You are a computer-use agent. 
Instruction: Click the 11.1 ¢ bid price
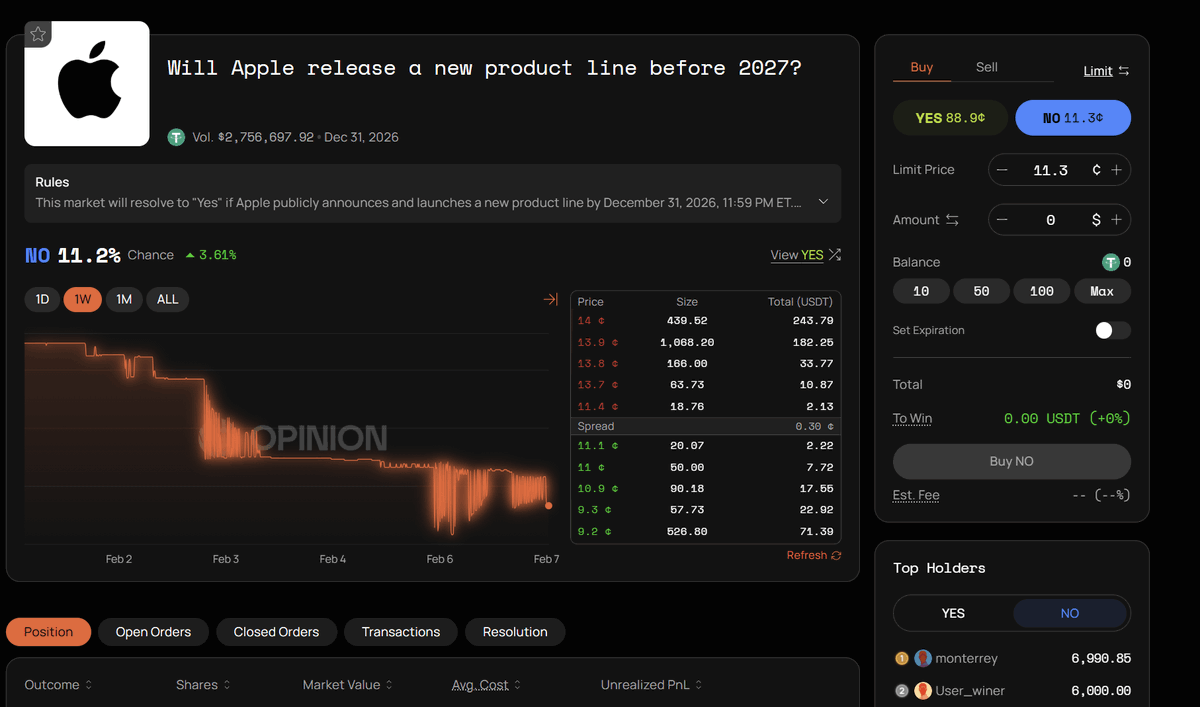click(596, 446)
